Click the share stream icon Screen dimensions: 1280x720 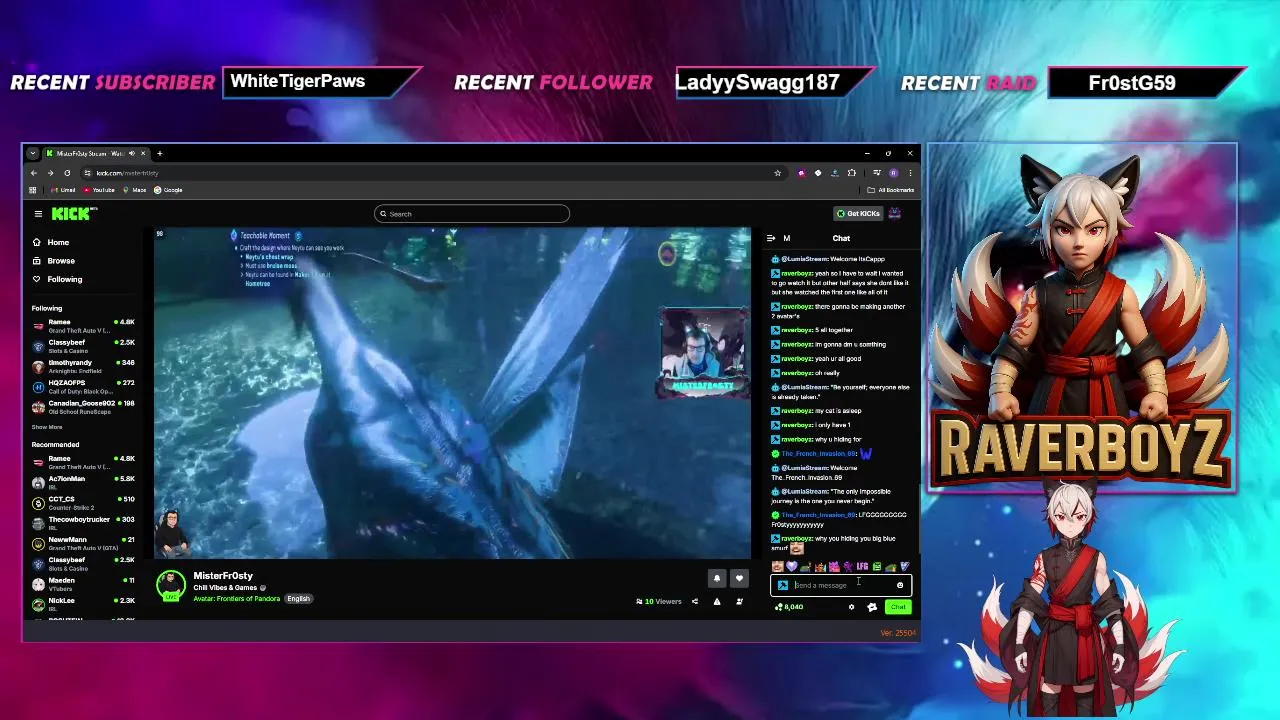(x=694, y=602)
